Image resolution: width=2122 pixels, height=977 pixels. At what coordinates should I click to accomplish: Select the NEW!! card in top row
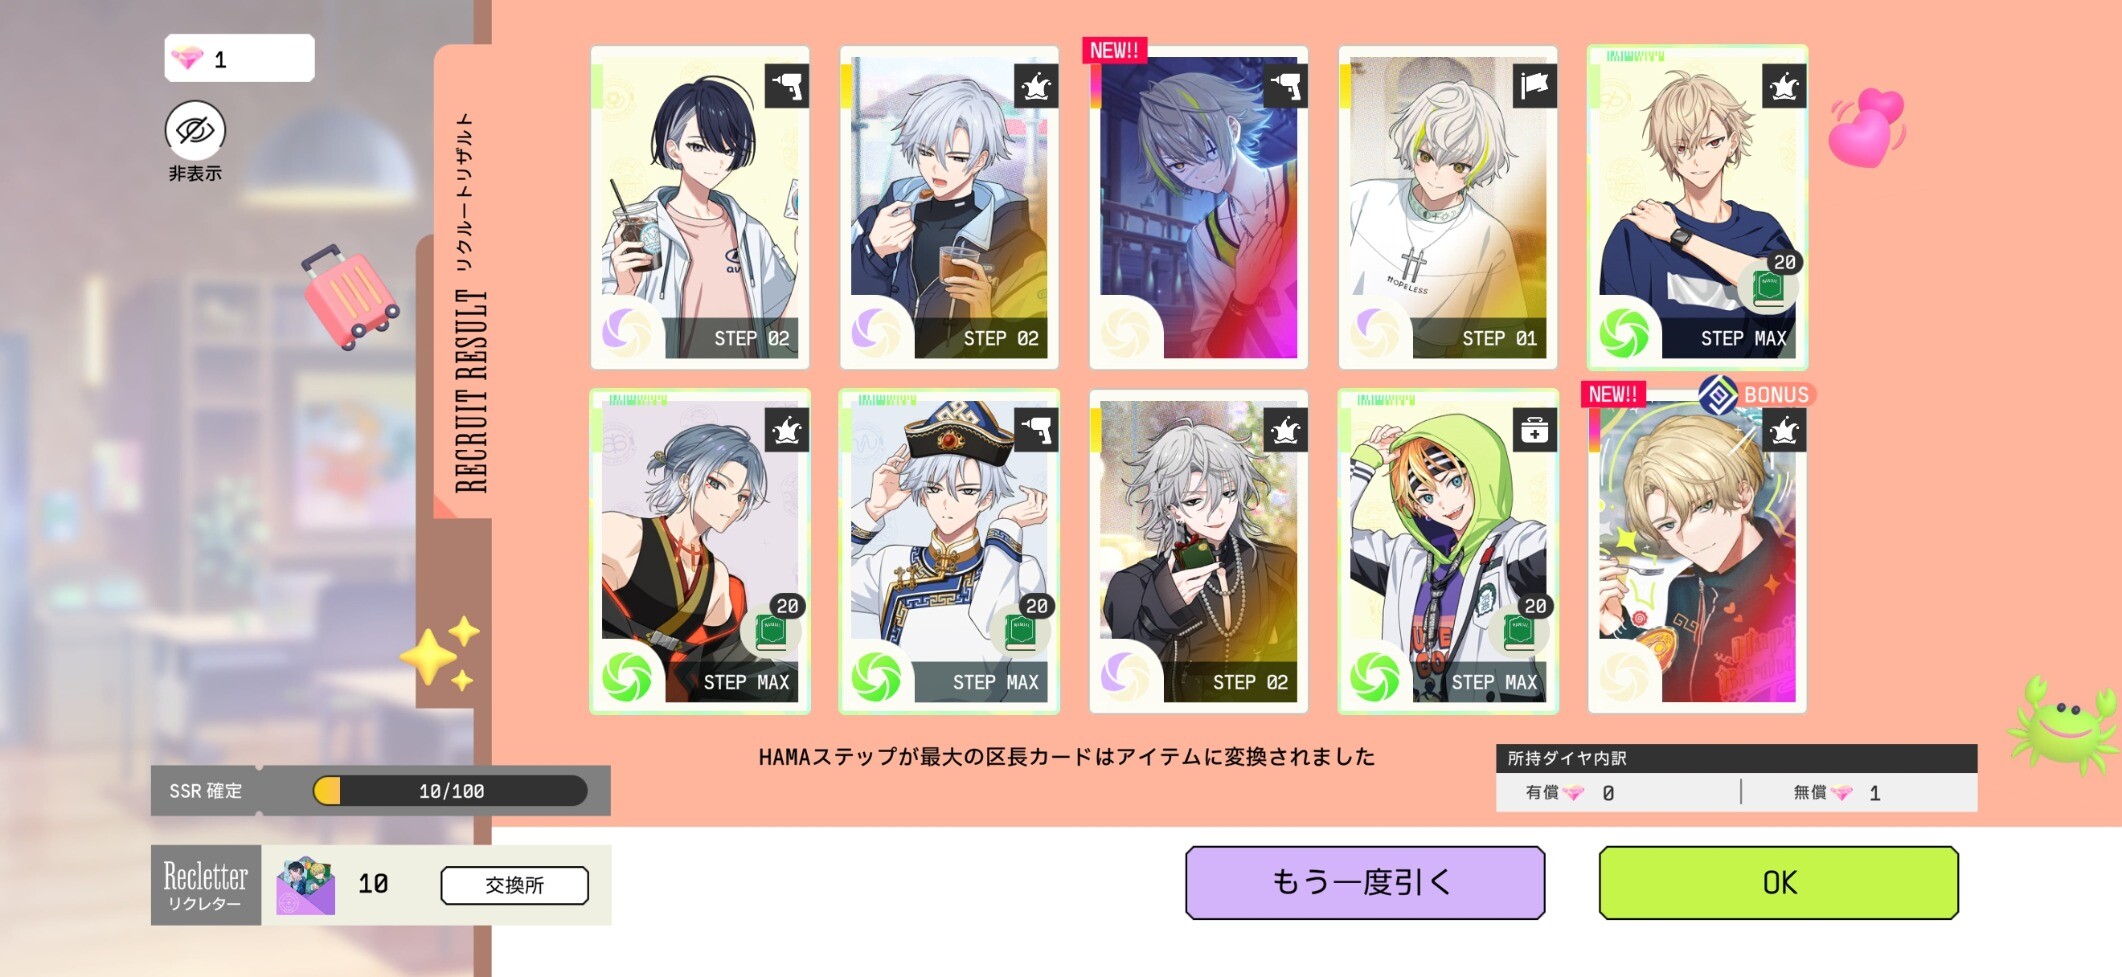pyautogui.click(x=1198, y=207)
